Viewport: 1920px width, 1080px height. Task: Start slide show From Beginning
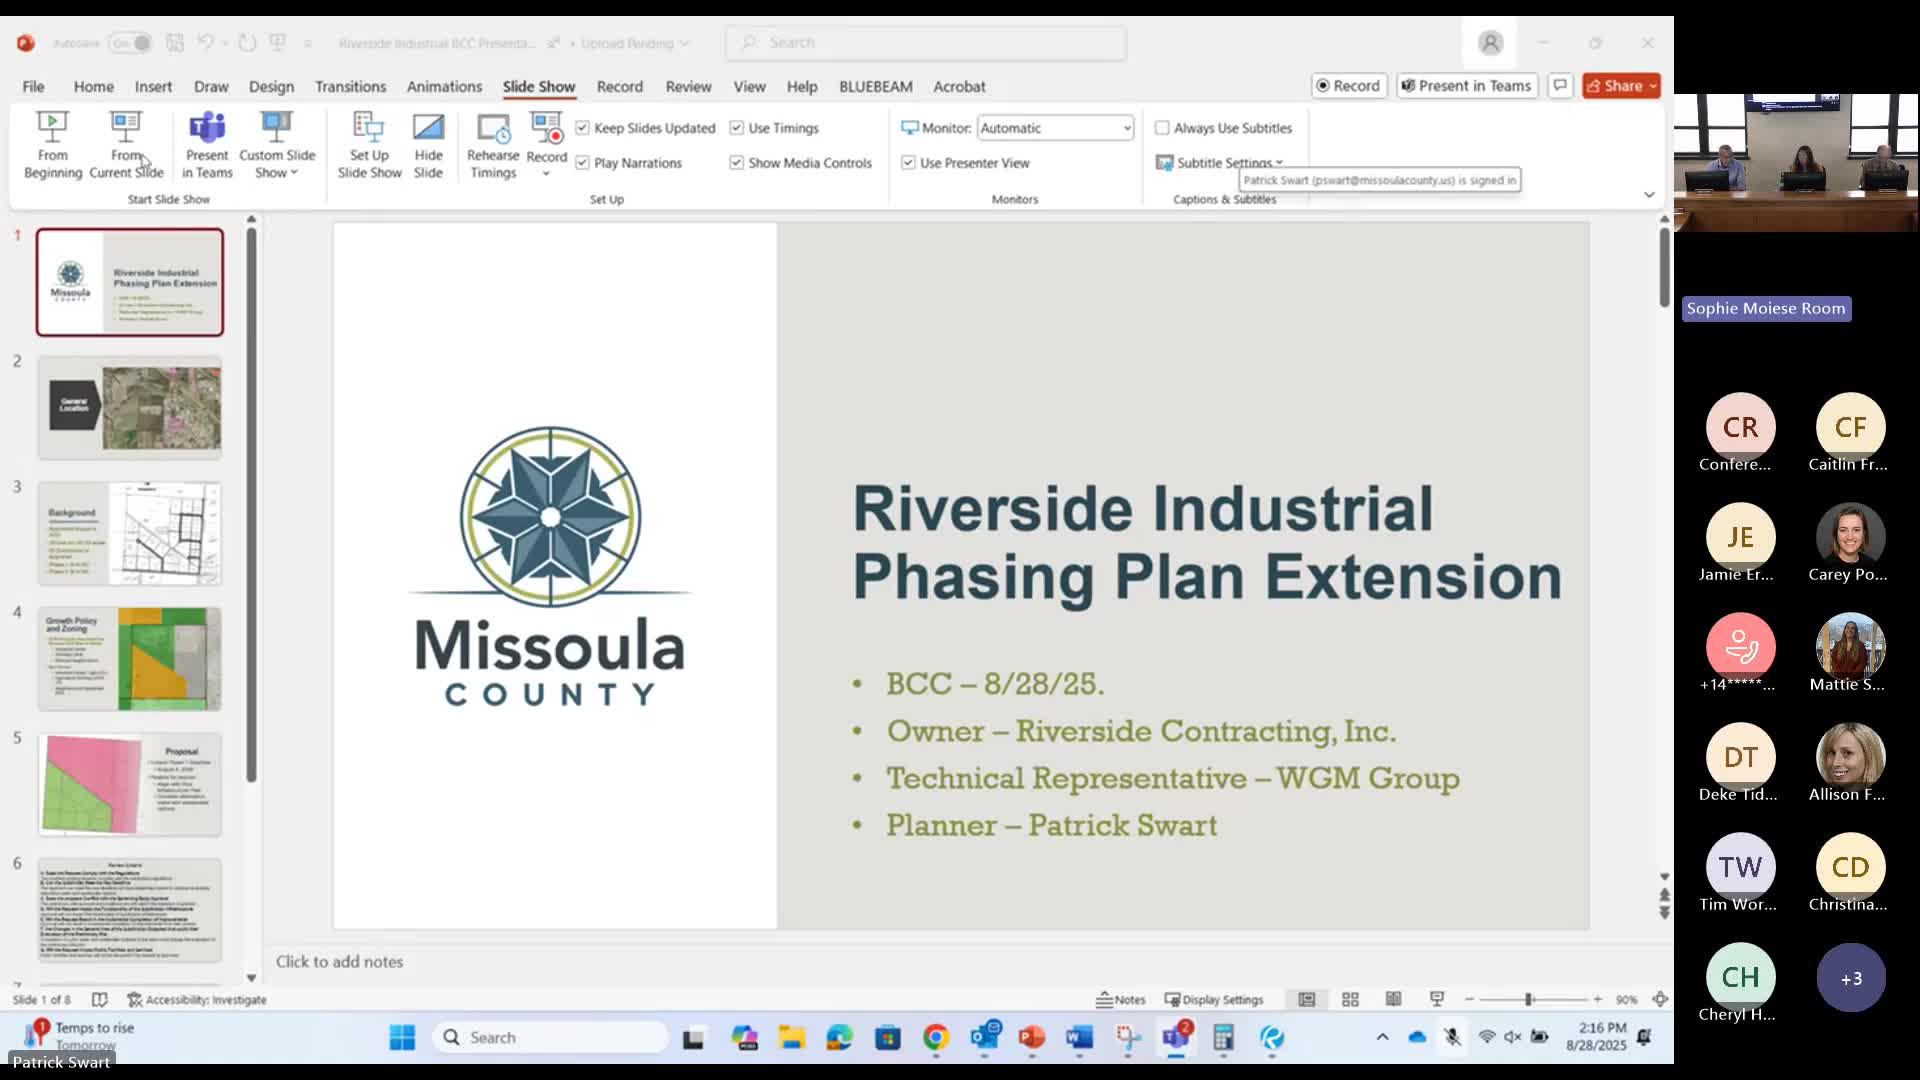[52, 144]
